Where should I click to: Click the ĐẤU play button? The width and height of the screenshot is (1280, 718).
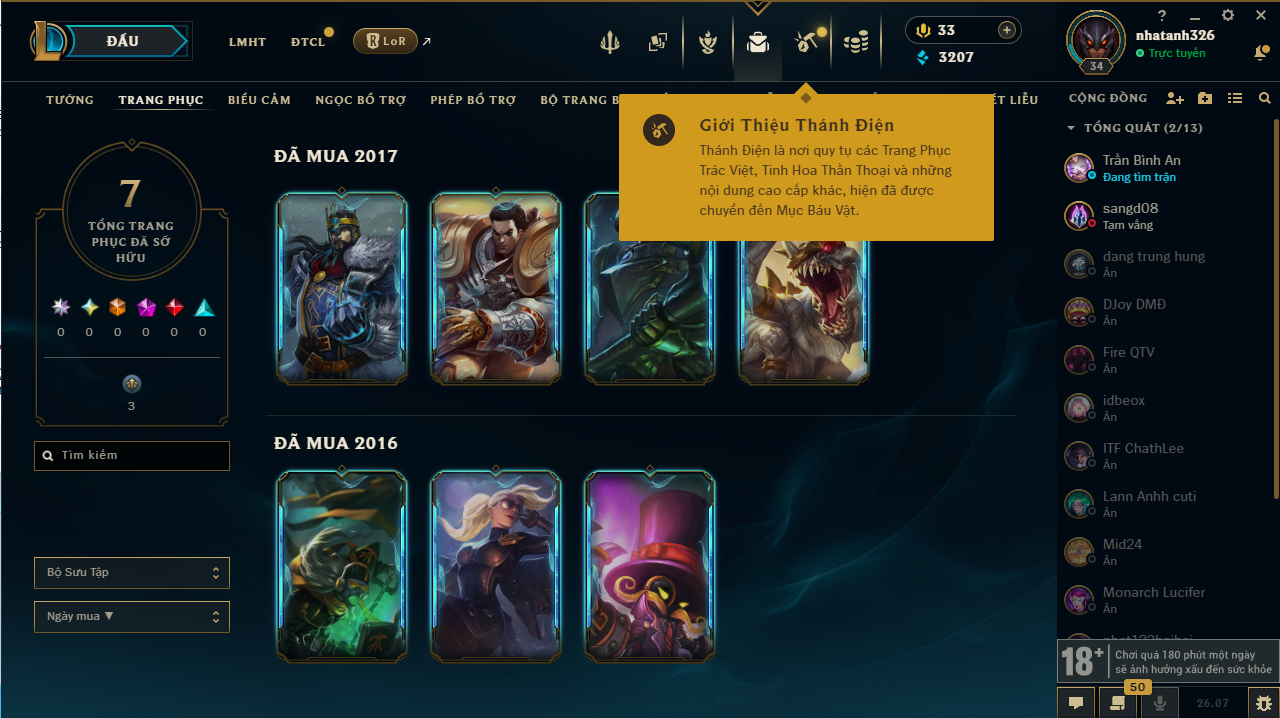124,41
